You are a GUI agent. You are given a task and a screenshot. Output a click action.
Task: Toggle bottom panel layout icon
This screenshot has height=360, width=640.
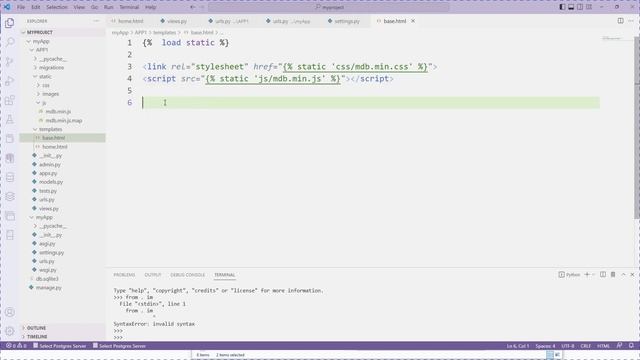pyautogui.click(x=571, y=7)
